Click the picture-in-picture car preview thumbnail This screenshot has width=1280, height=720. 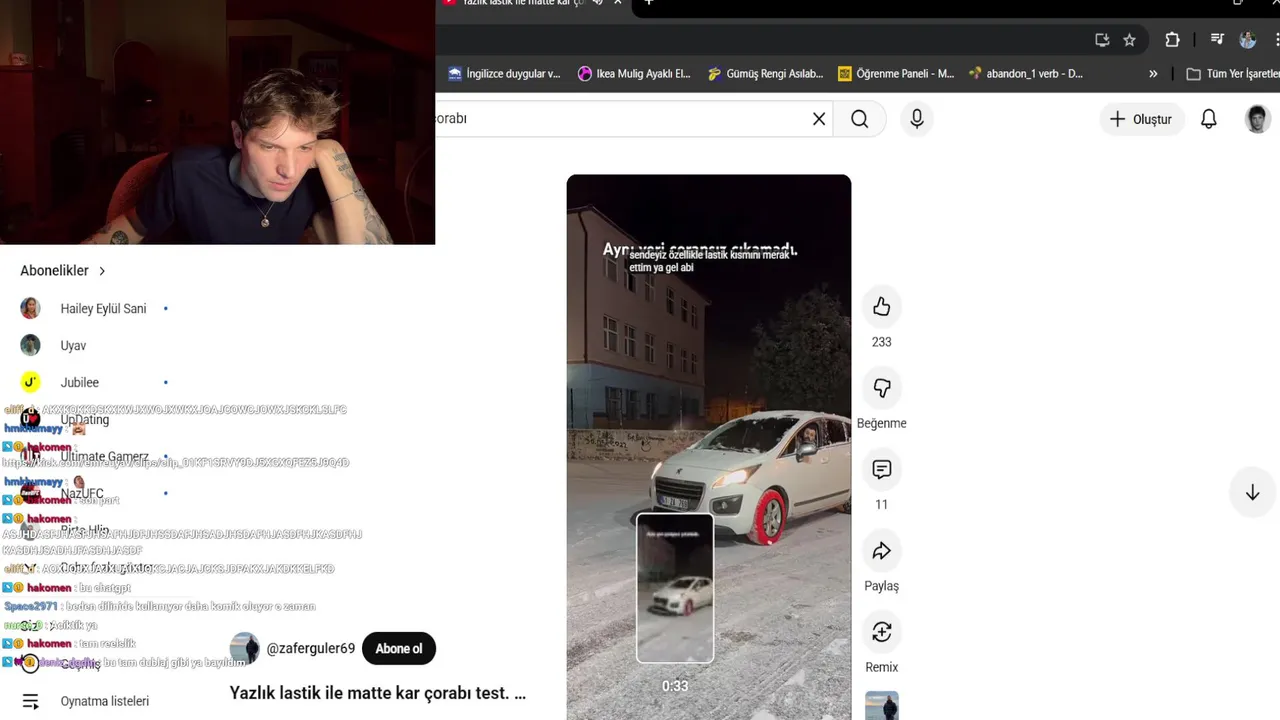click(675, 588)
